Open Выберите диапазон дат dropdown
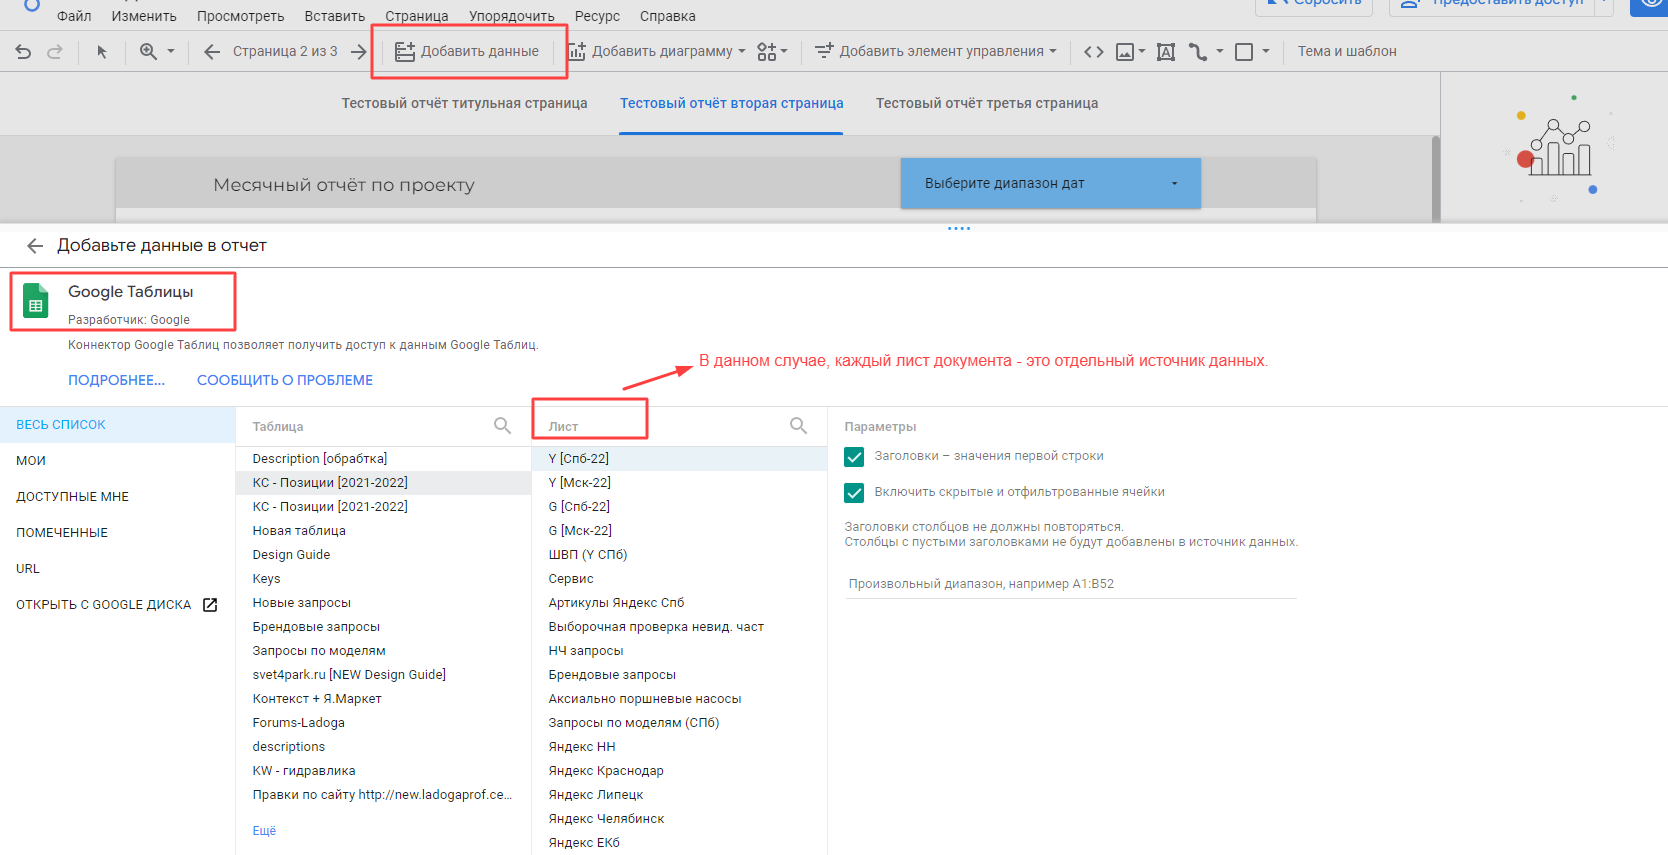 [1051, 183]
